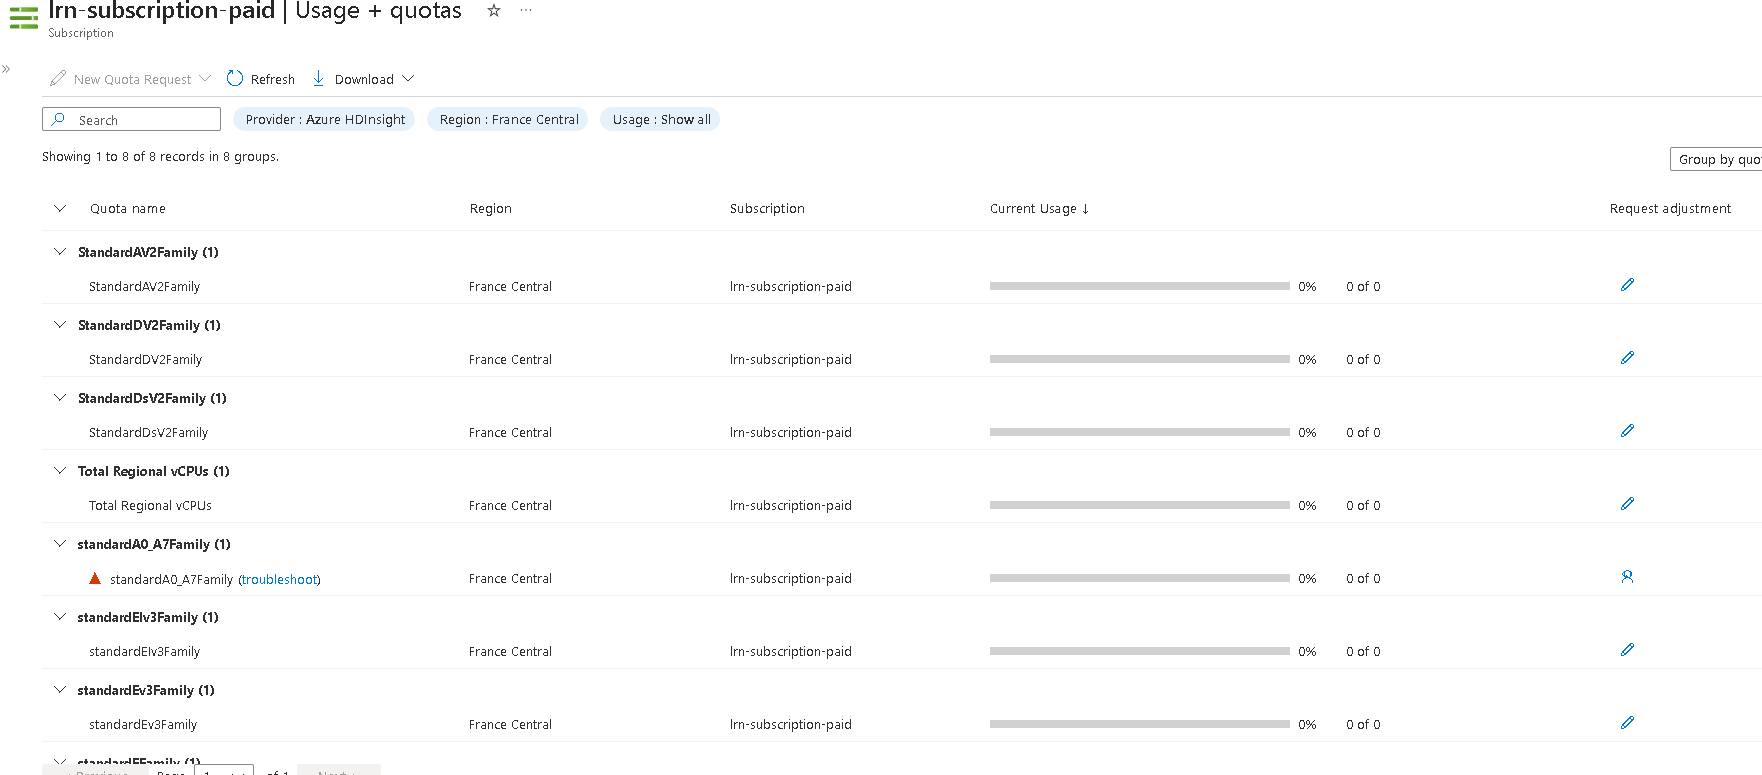Select the StandardDsV2Family row name
The image size is (1762, 775).
click(x=148, y=433)
